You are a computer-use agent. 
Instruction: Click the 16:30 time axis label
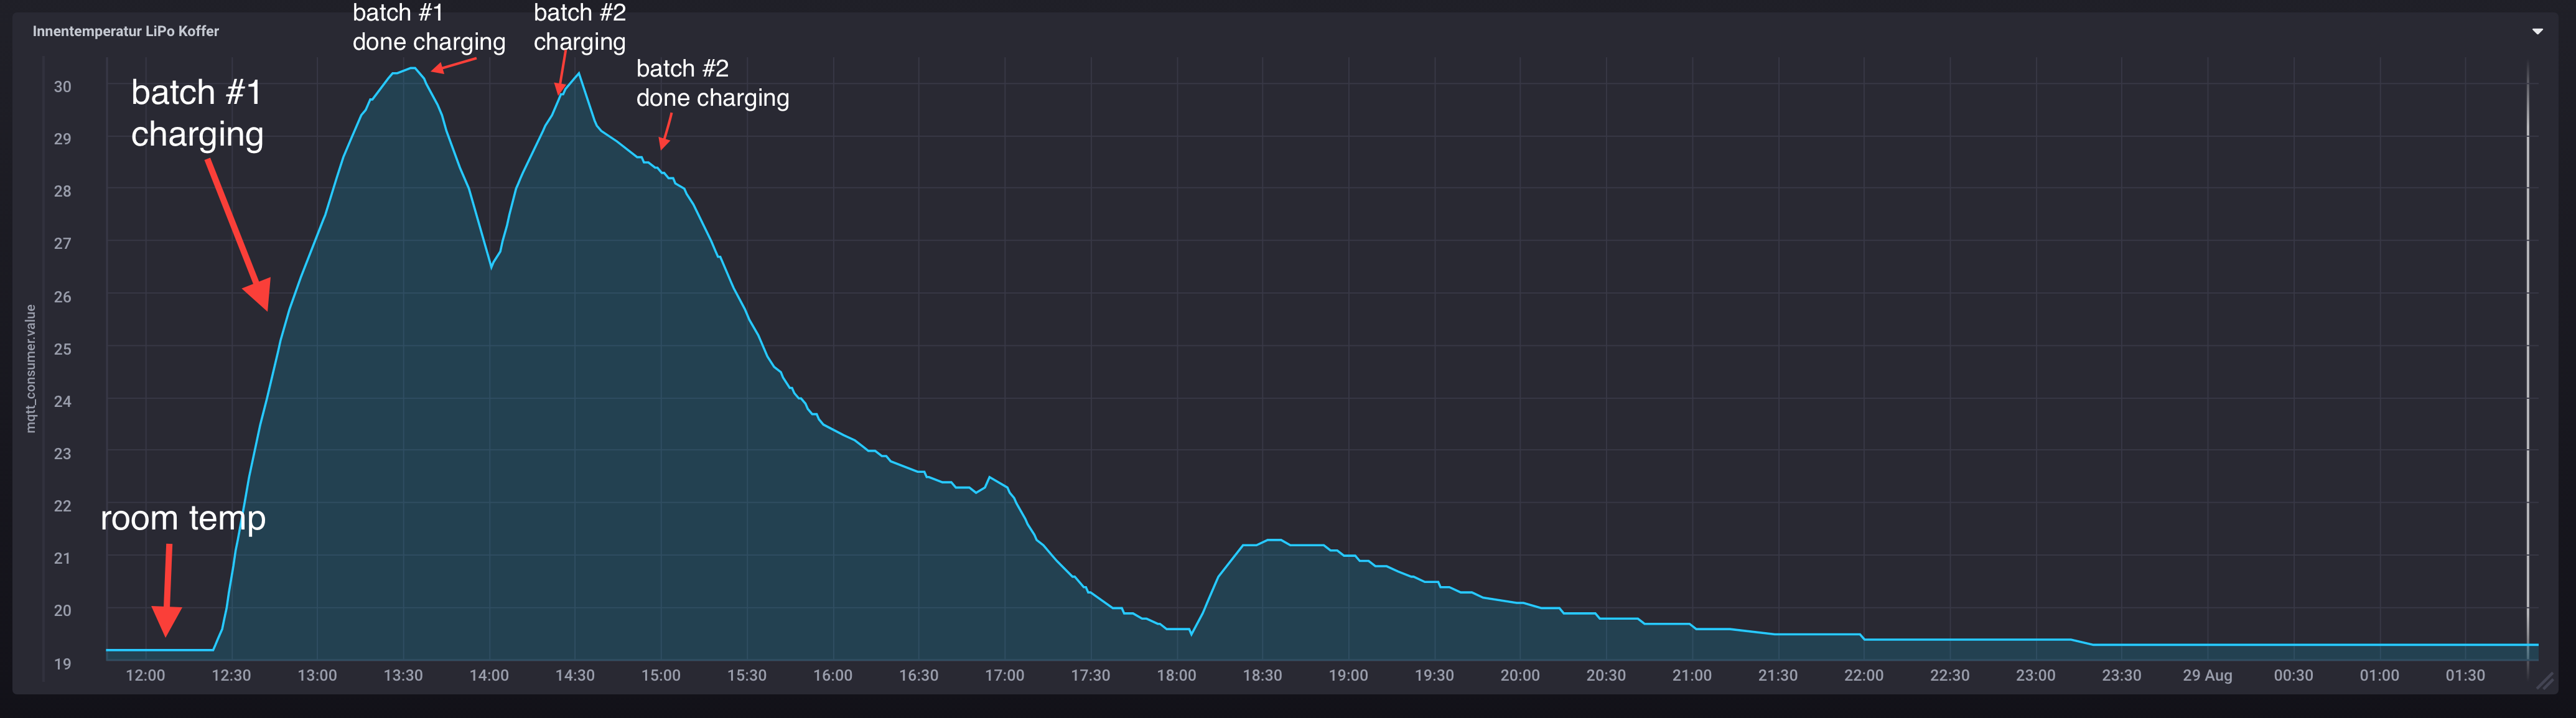point(919,675)
